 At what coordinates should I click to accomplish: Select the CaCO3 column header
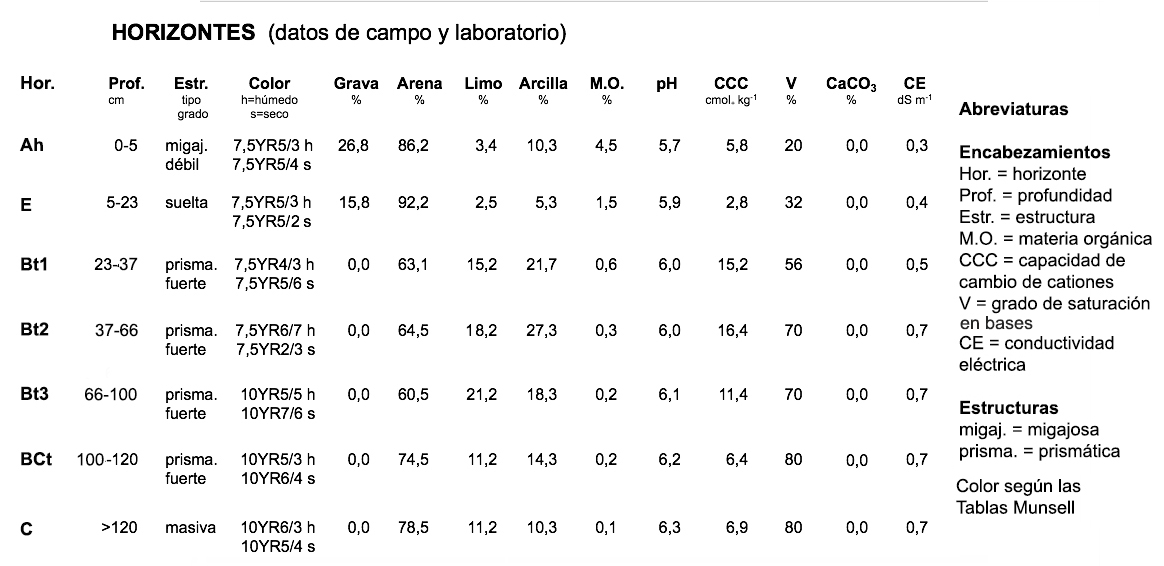[851, 85]
